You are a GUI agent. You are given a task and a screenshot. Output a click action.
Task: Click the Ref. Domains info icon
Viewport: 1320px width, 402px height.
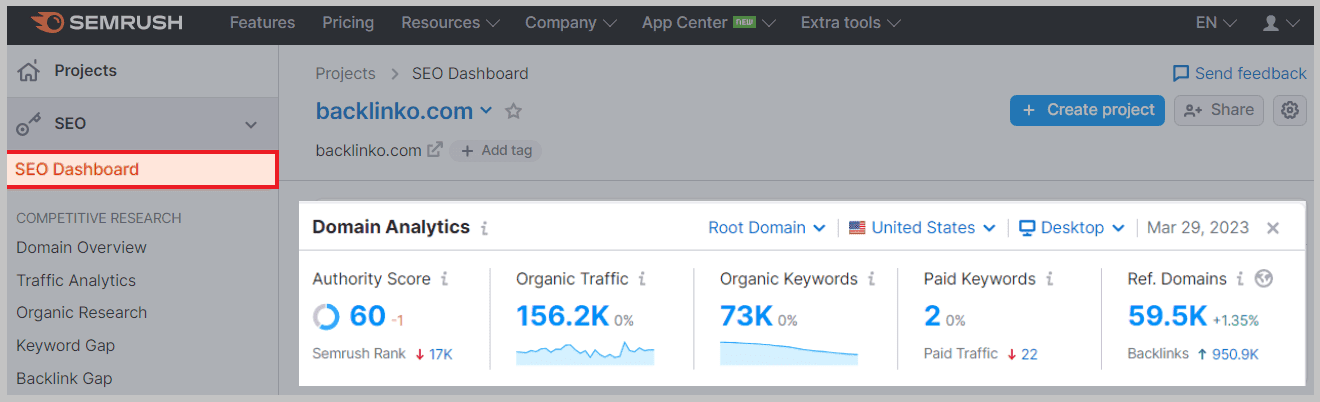coord(1240,280)
